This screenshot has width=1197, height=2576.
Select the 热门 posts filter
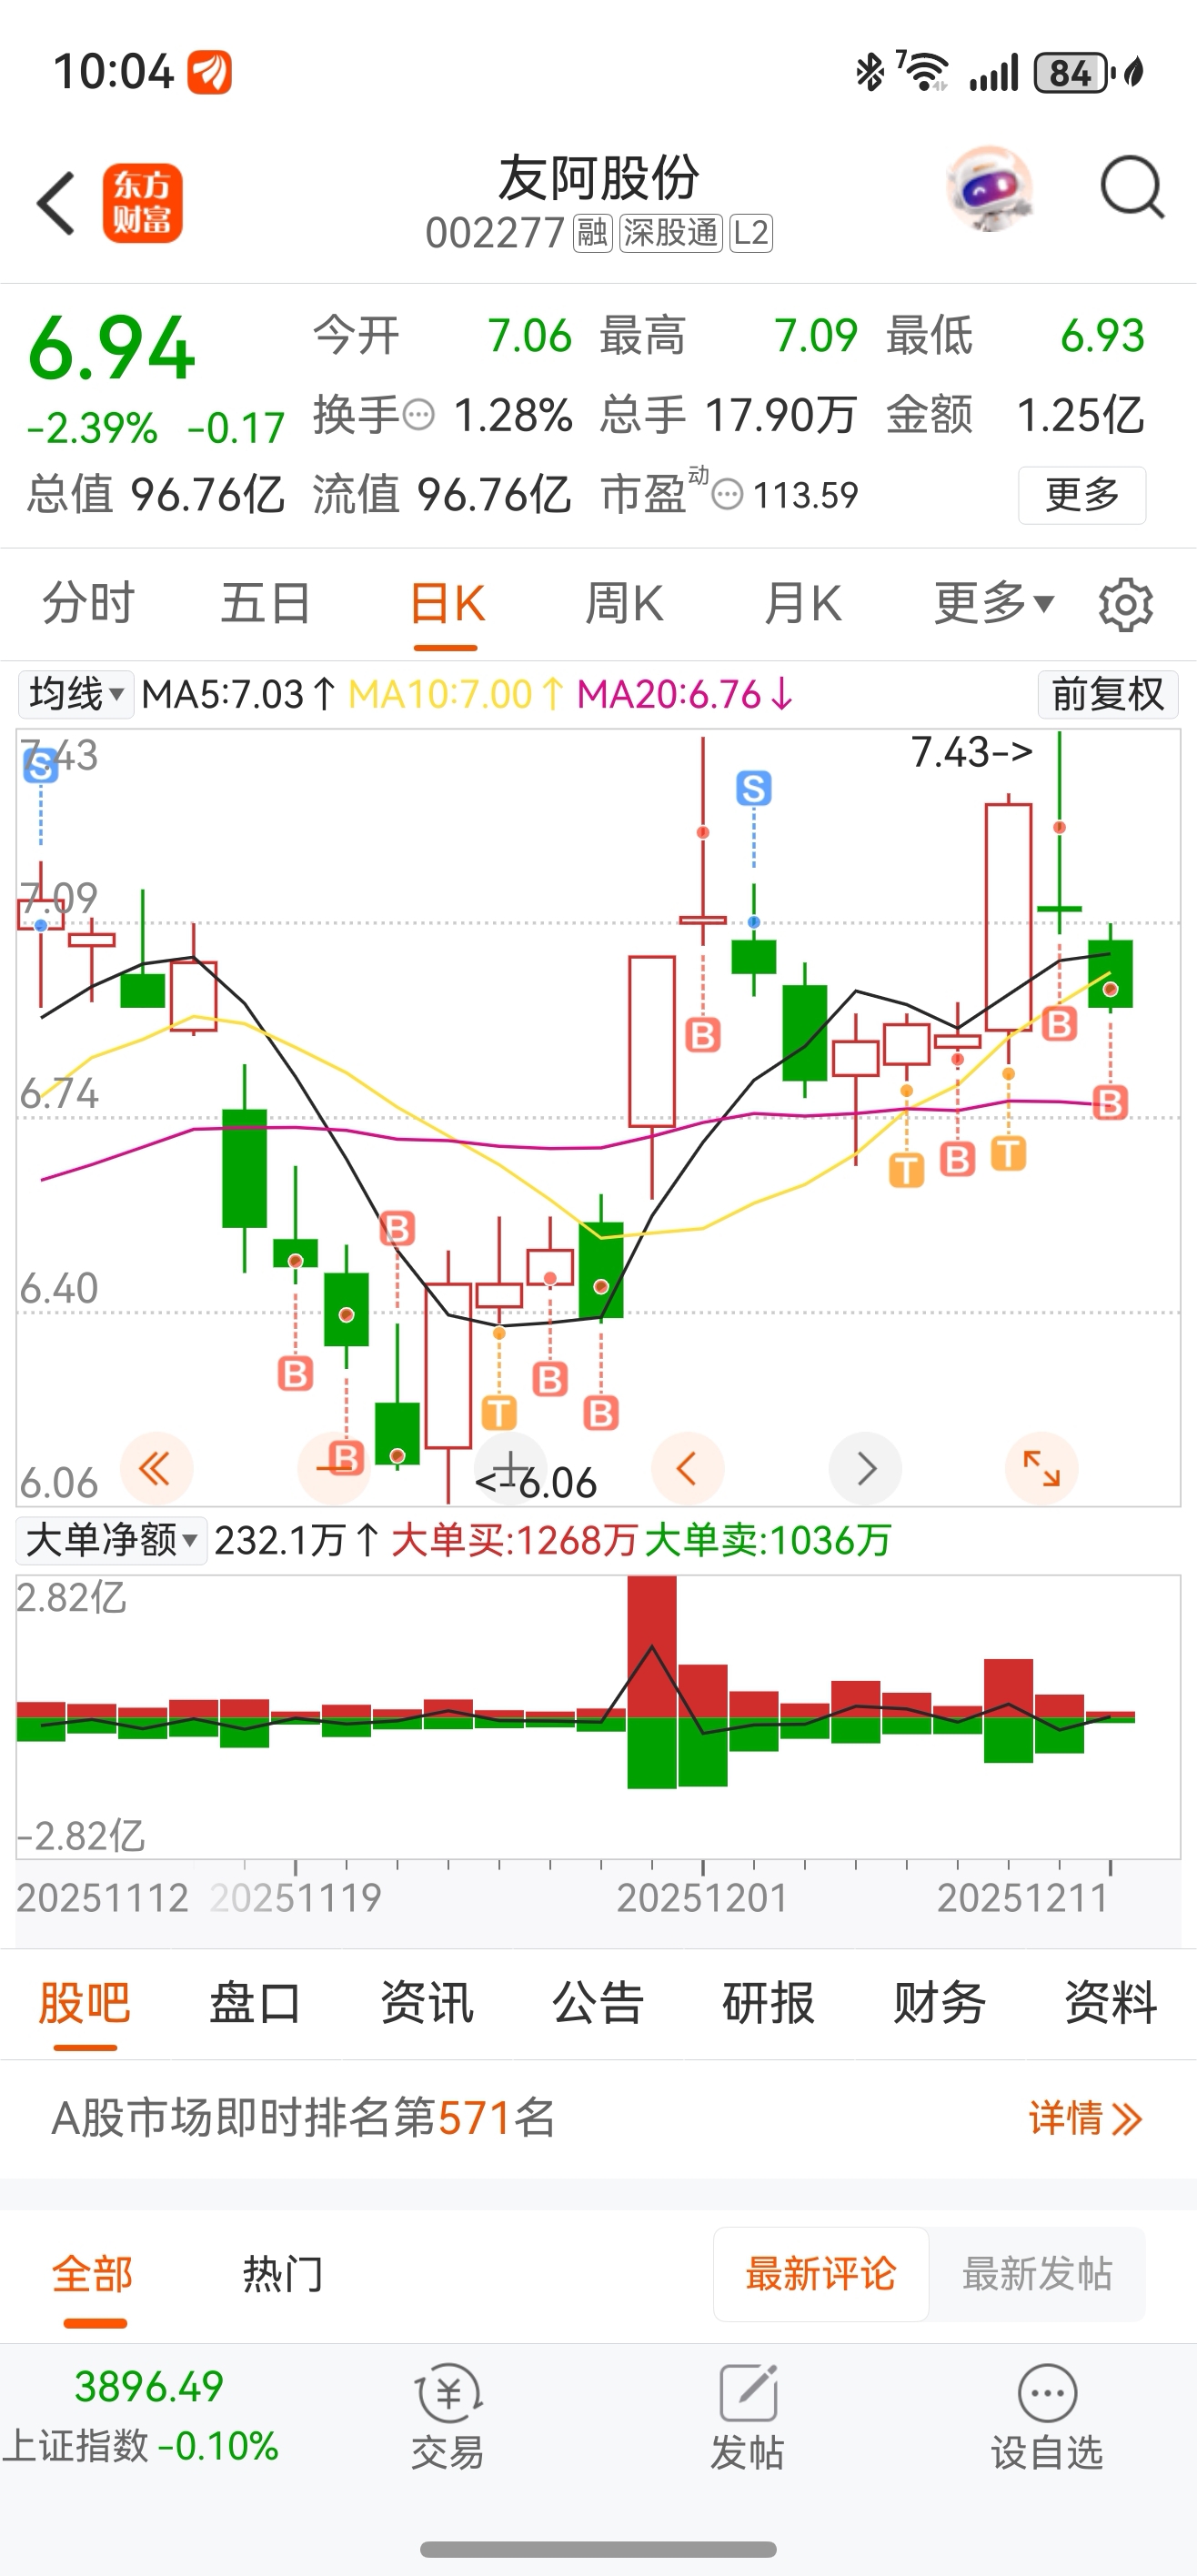283,2274
